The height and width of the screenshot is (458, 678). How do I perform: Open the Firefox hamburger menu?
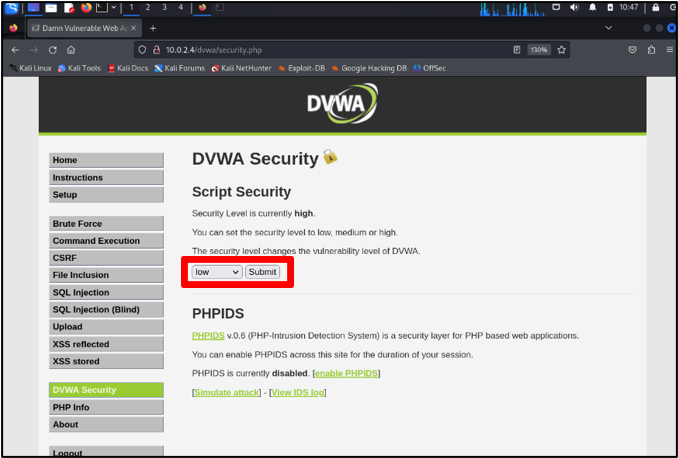click(669, 50)
